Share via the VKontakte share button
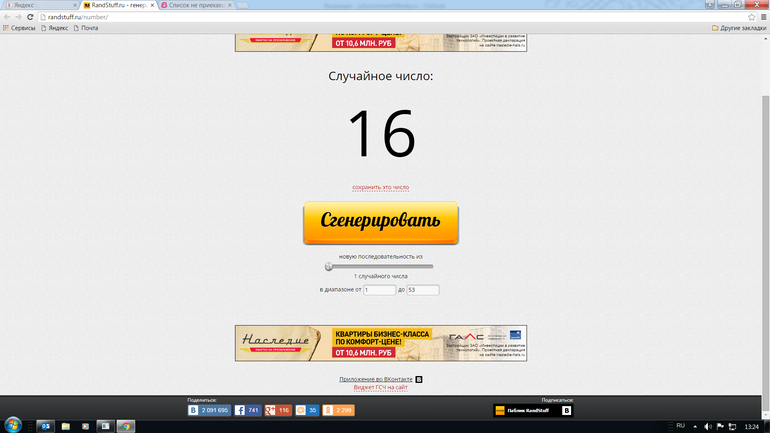 [209, 410]
